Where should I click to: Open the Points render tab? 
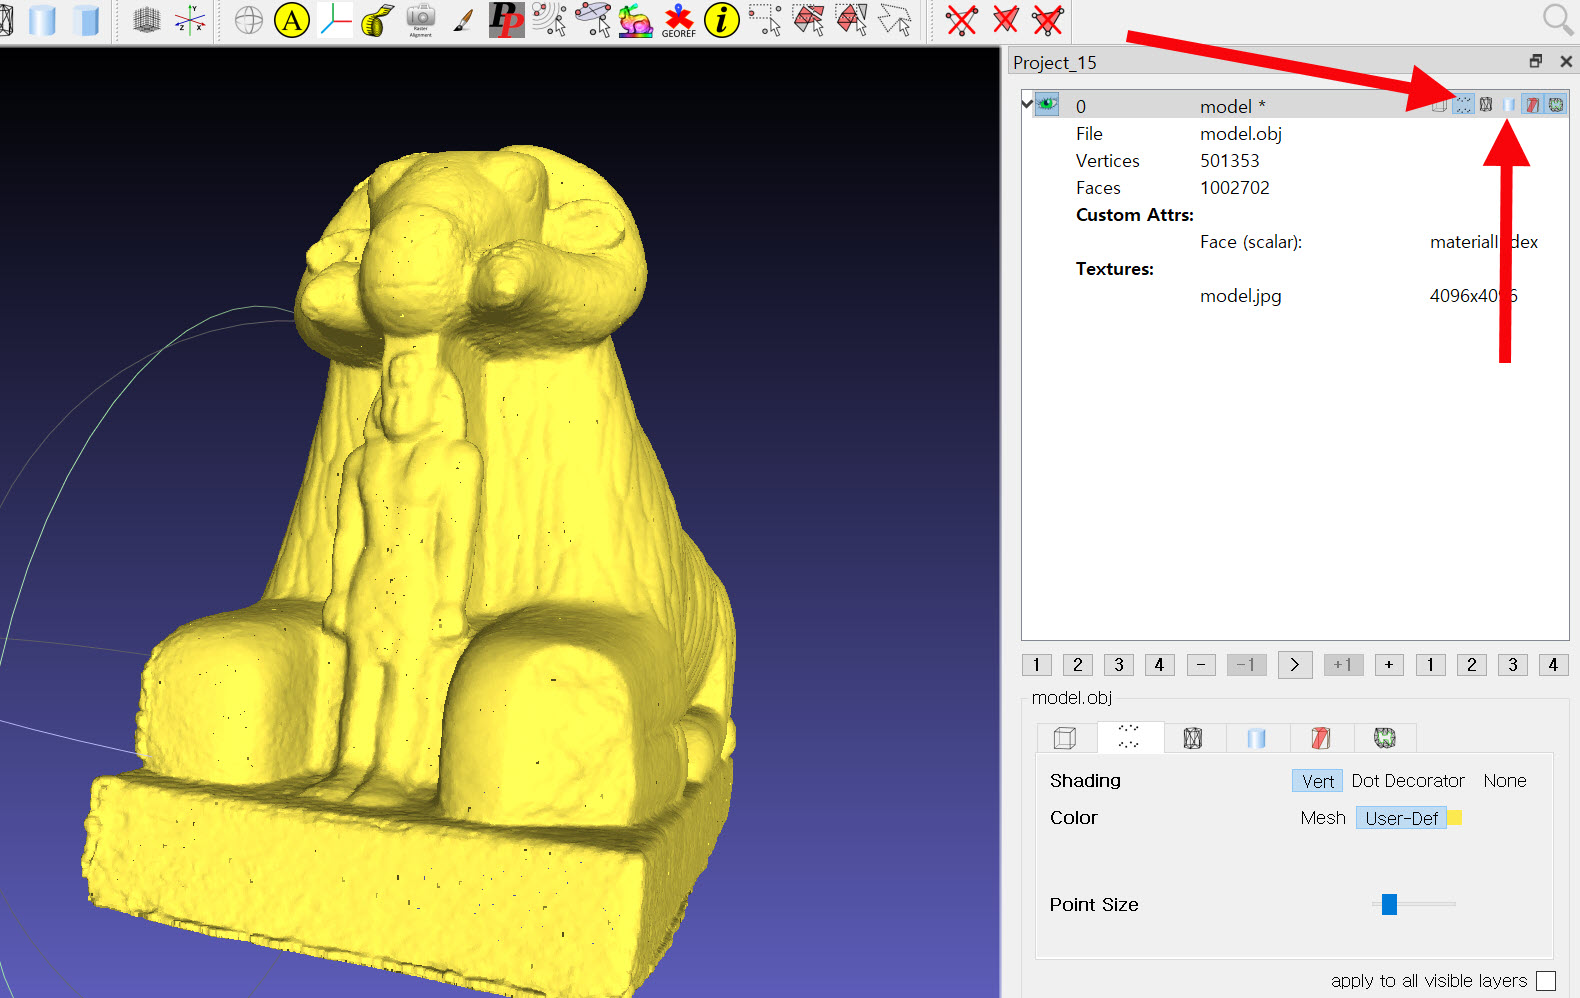(1129, 737)
